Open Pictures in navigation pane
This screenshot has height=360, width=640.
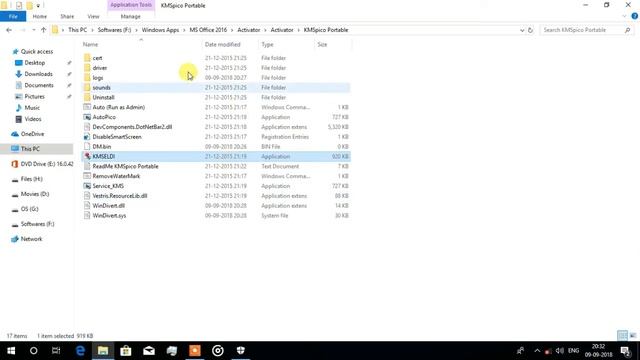[x=34, y=96]
